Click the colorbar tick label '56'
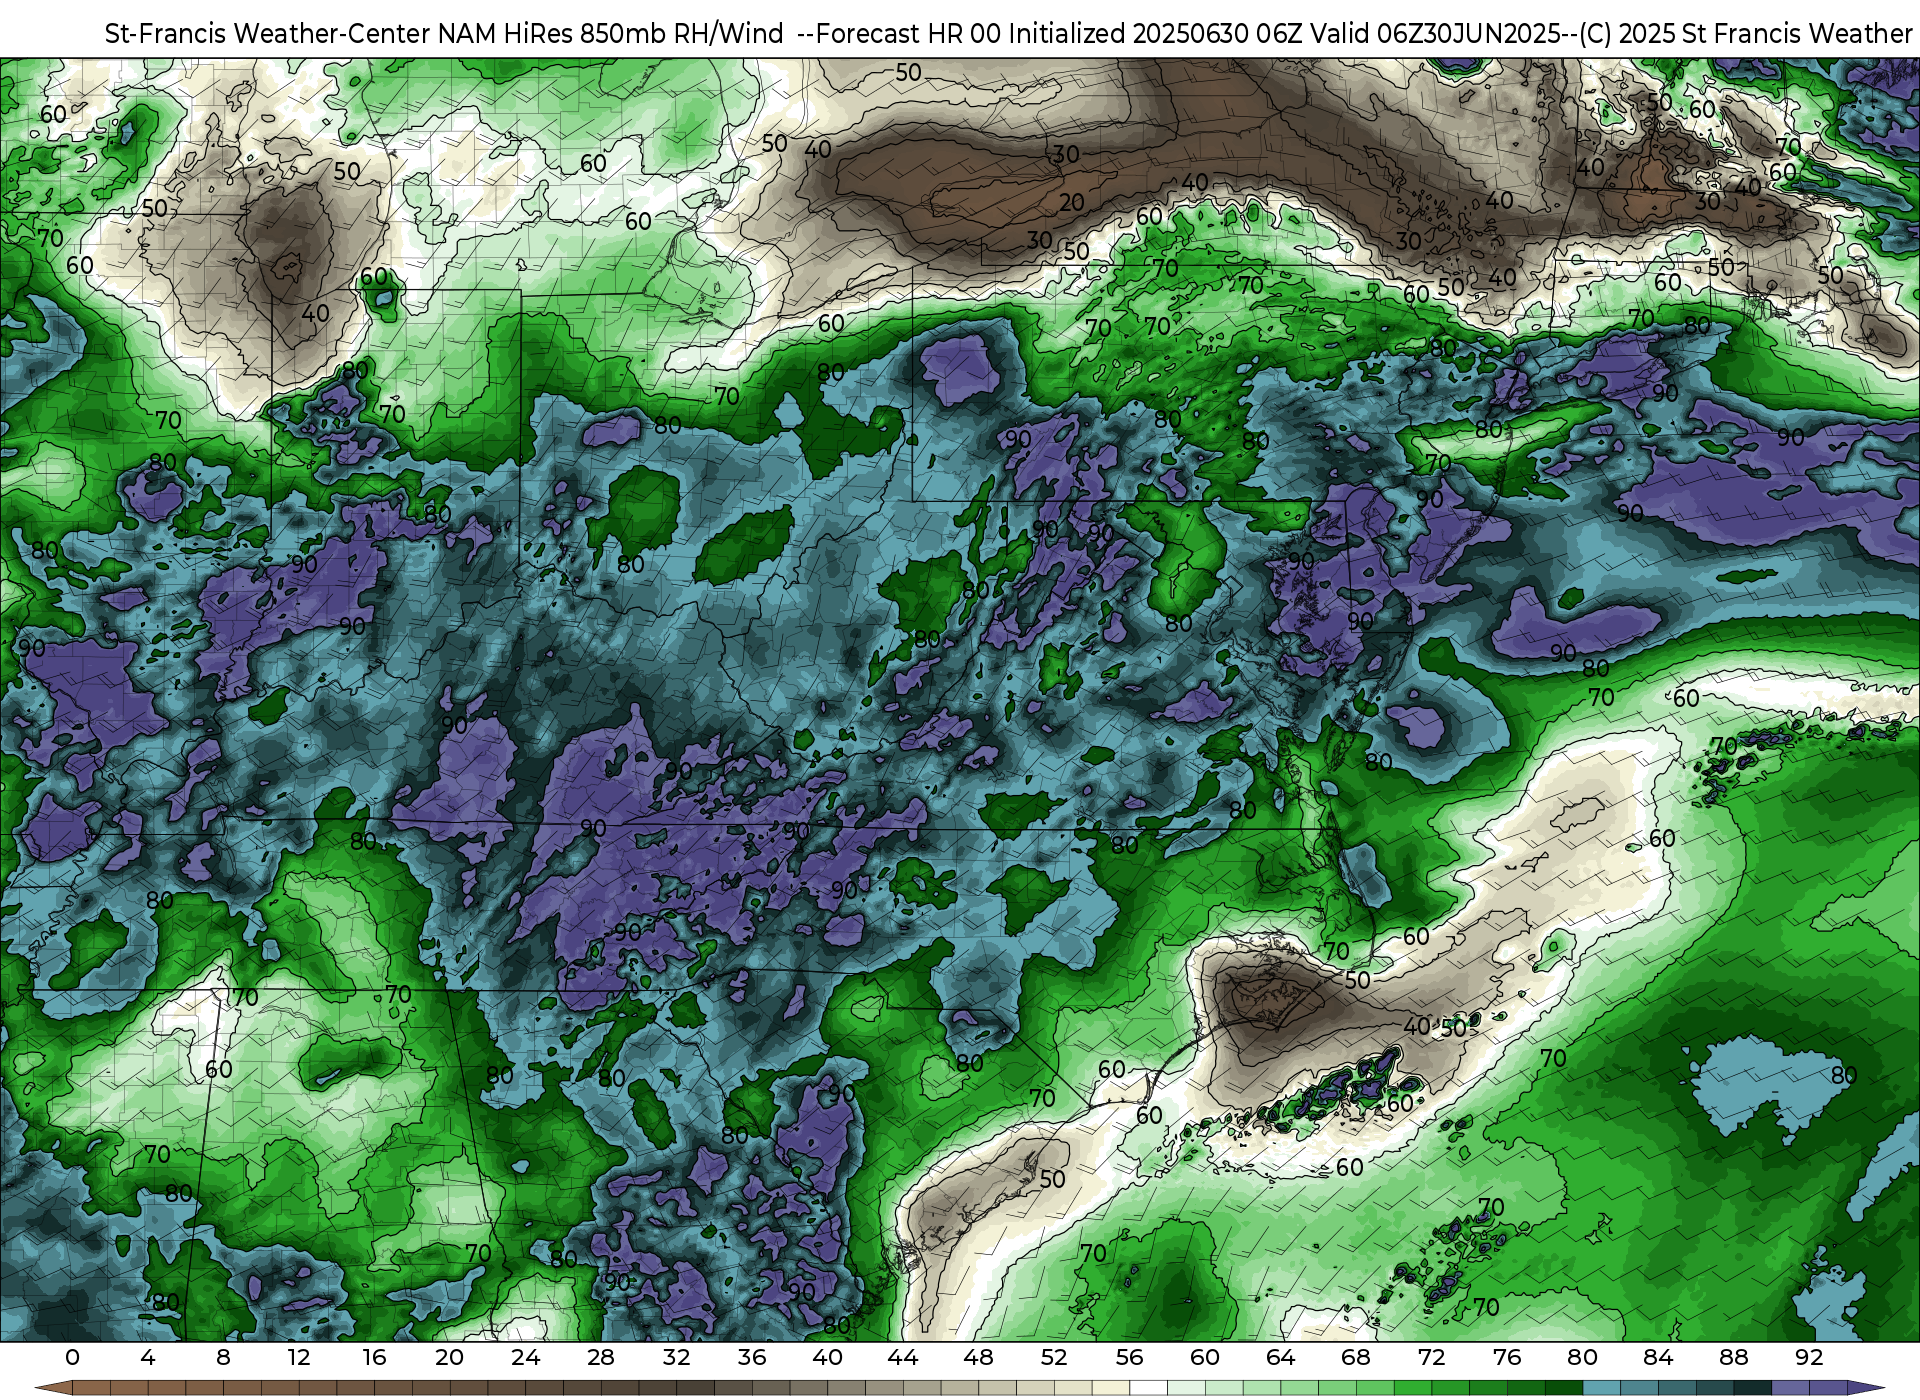This screenshot has height=1400, width=1920. coord(1129,1357)
